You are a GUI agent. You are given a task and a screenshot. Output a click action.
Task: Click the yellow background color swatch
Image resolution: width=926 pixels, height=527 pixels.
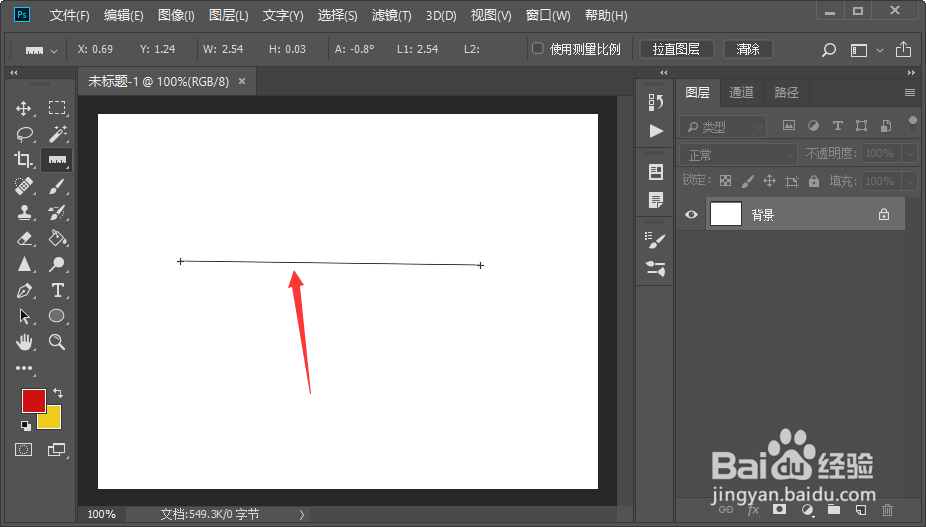coord(51,419)
